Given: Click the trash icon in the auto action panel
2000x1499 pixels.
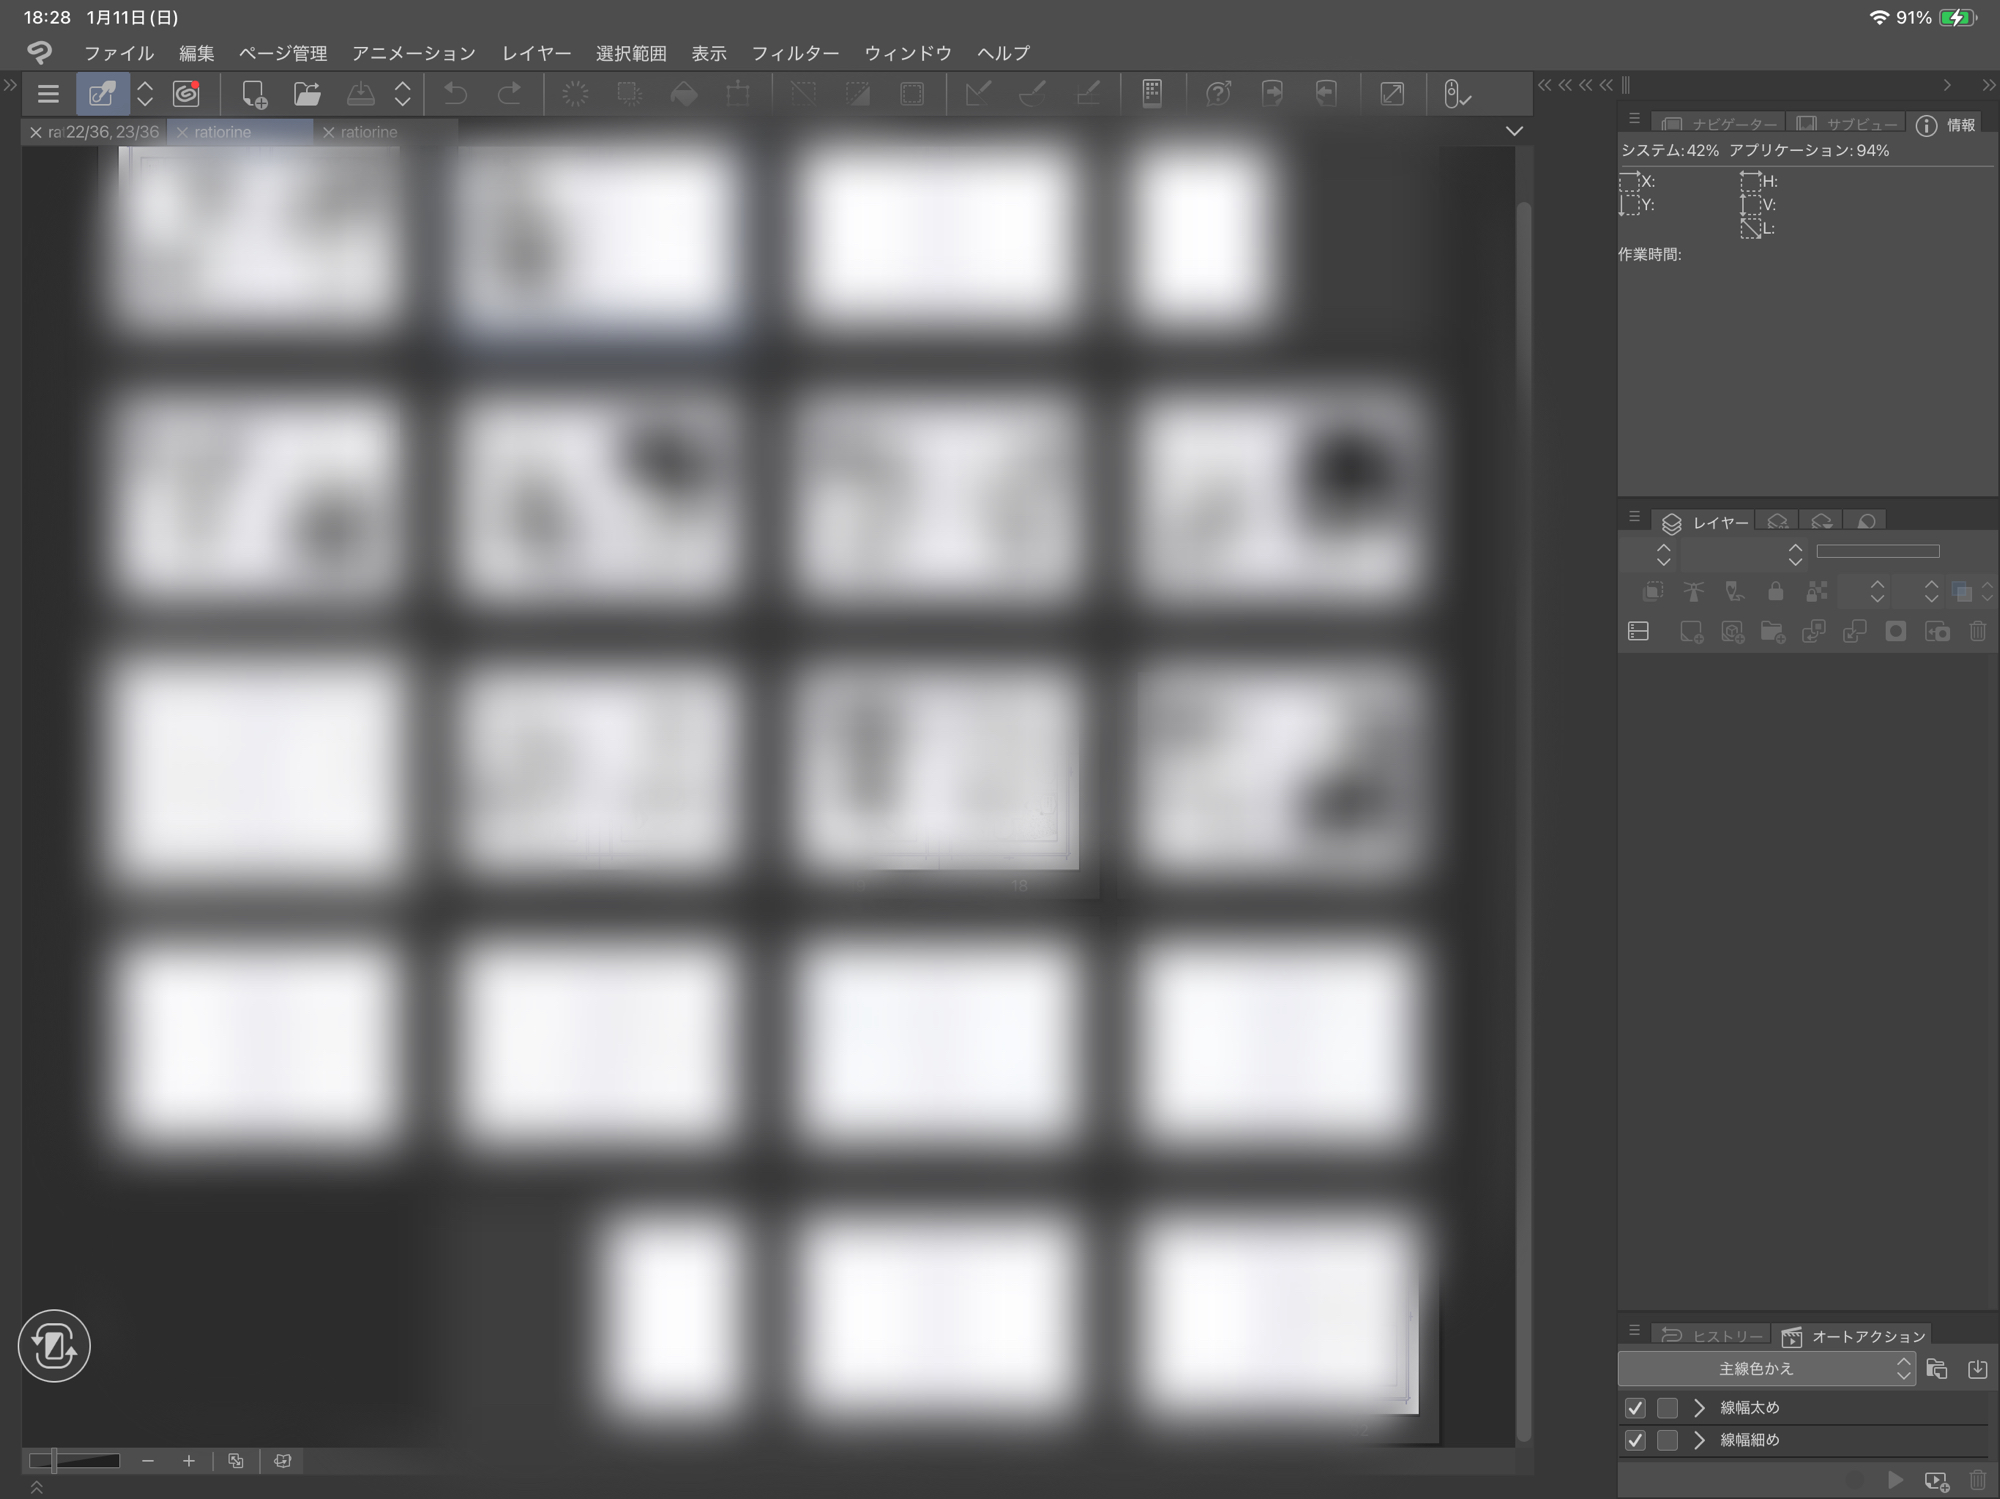Looking at the screenshot, I should pos(1977,1480).
